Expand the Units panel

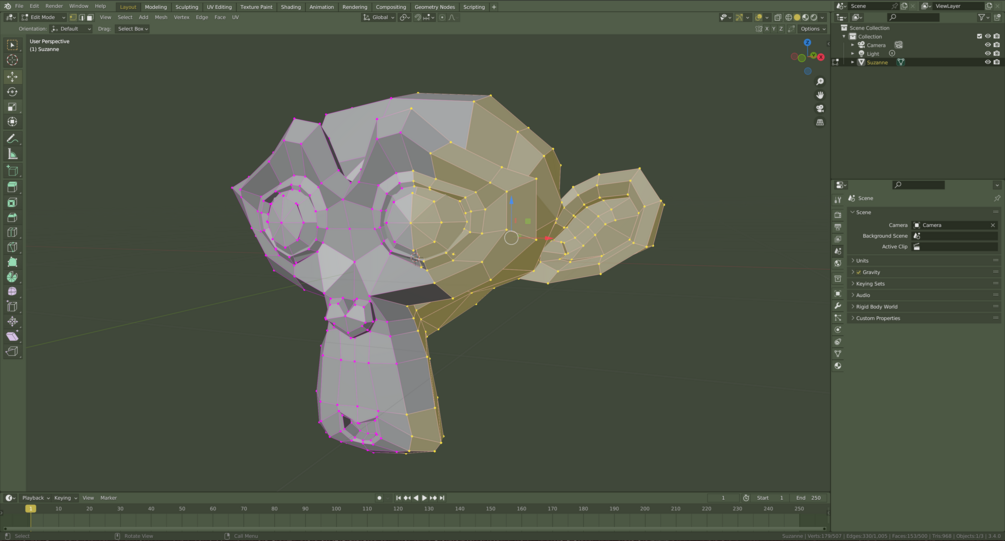923,261
